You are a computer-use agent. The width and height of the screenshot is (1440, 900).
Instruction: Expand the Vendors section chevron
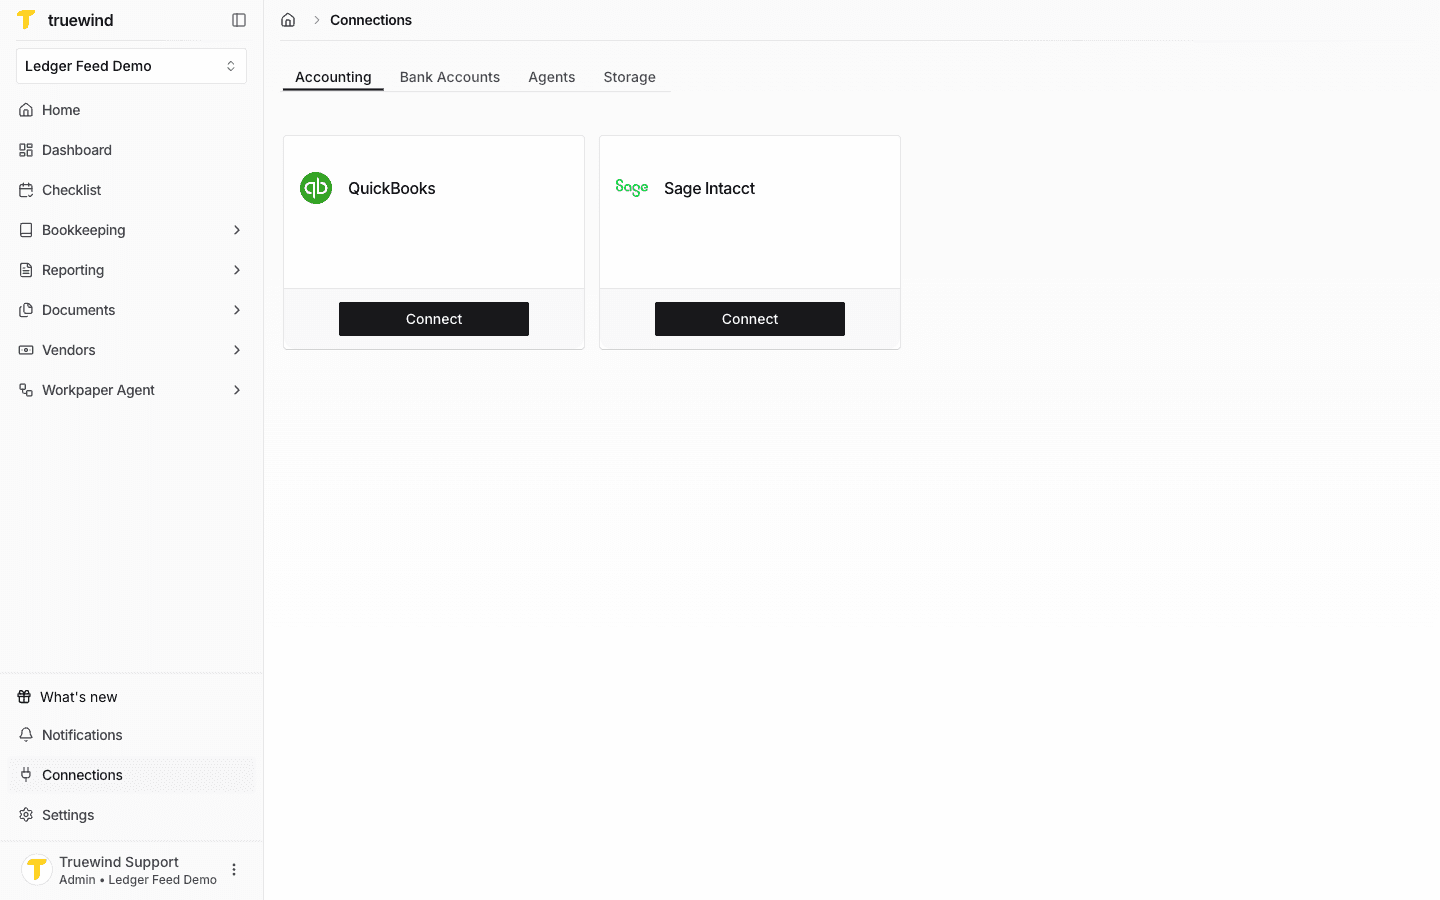click(237, 350)
